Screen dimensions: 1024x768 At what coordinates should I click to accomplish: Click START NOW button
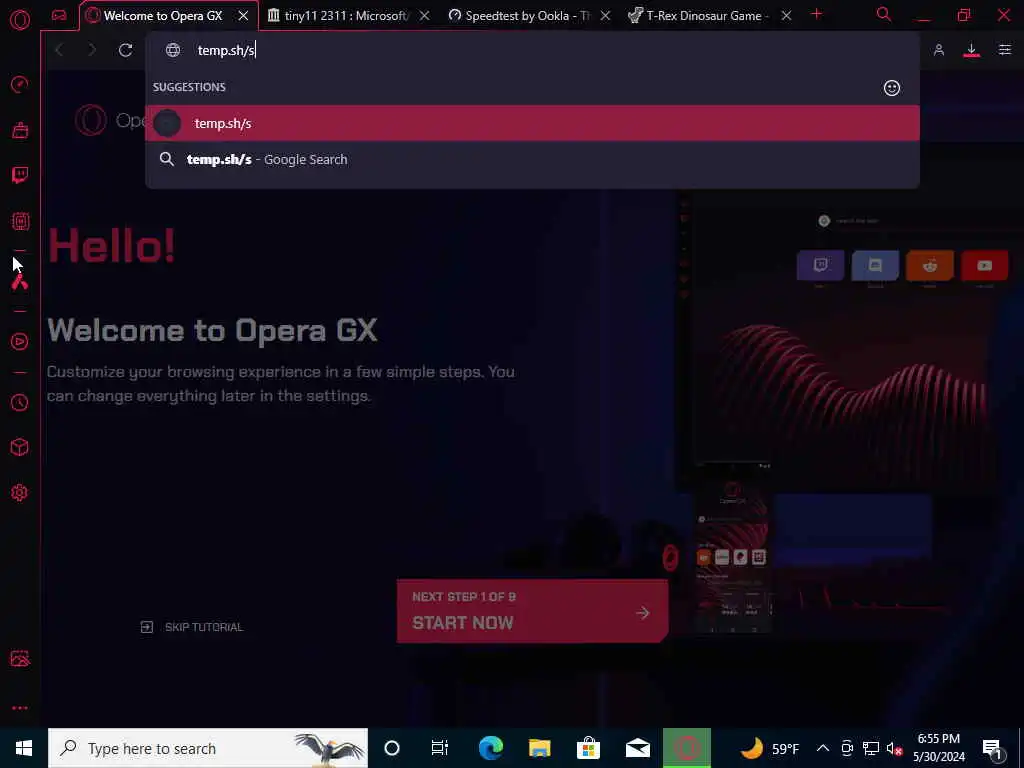pos(532,611)
